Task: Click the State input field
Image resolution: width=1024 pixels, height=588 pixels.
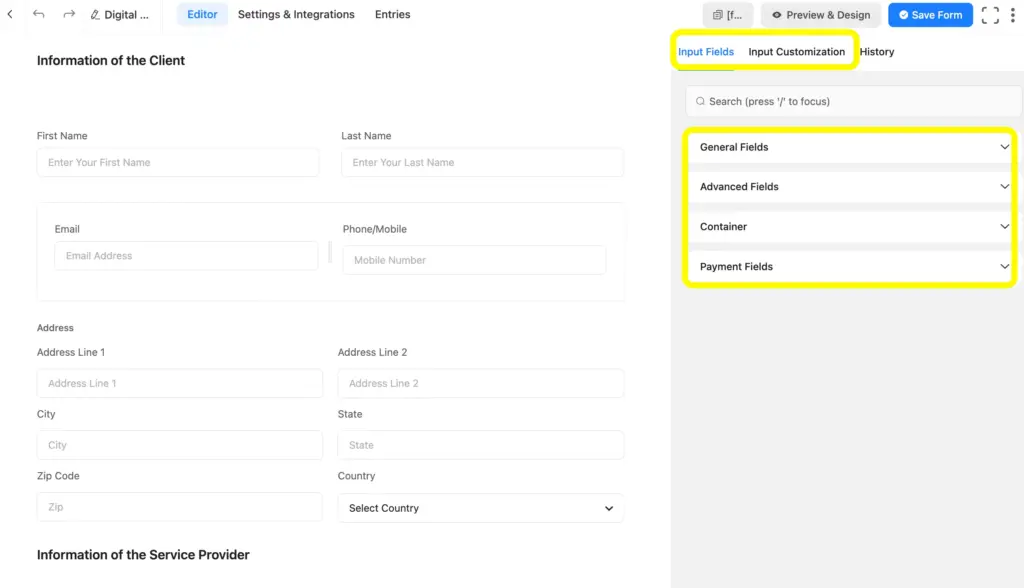Action: 481,445
